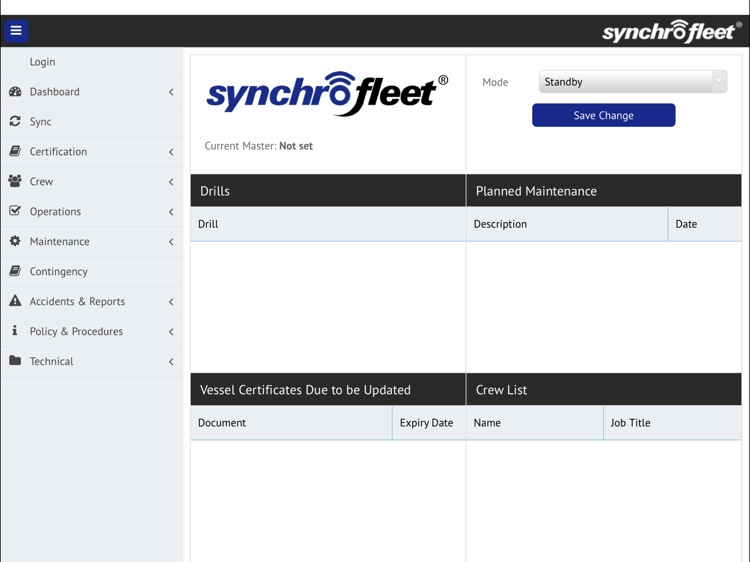Select the Operations sidebar entry

[92, 211]
